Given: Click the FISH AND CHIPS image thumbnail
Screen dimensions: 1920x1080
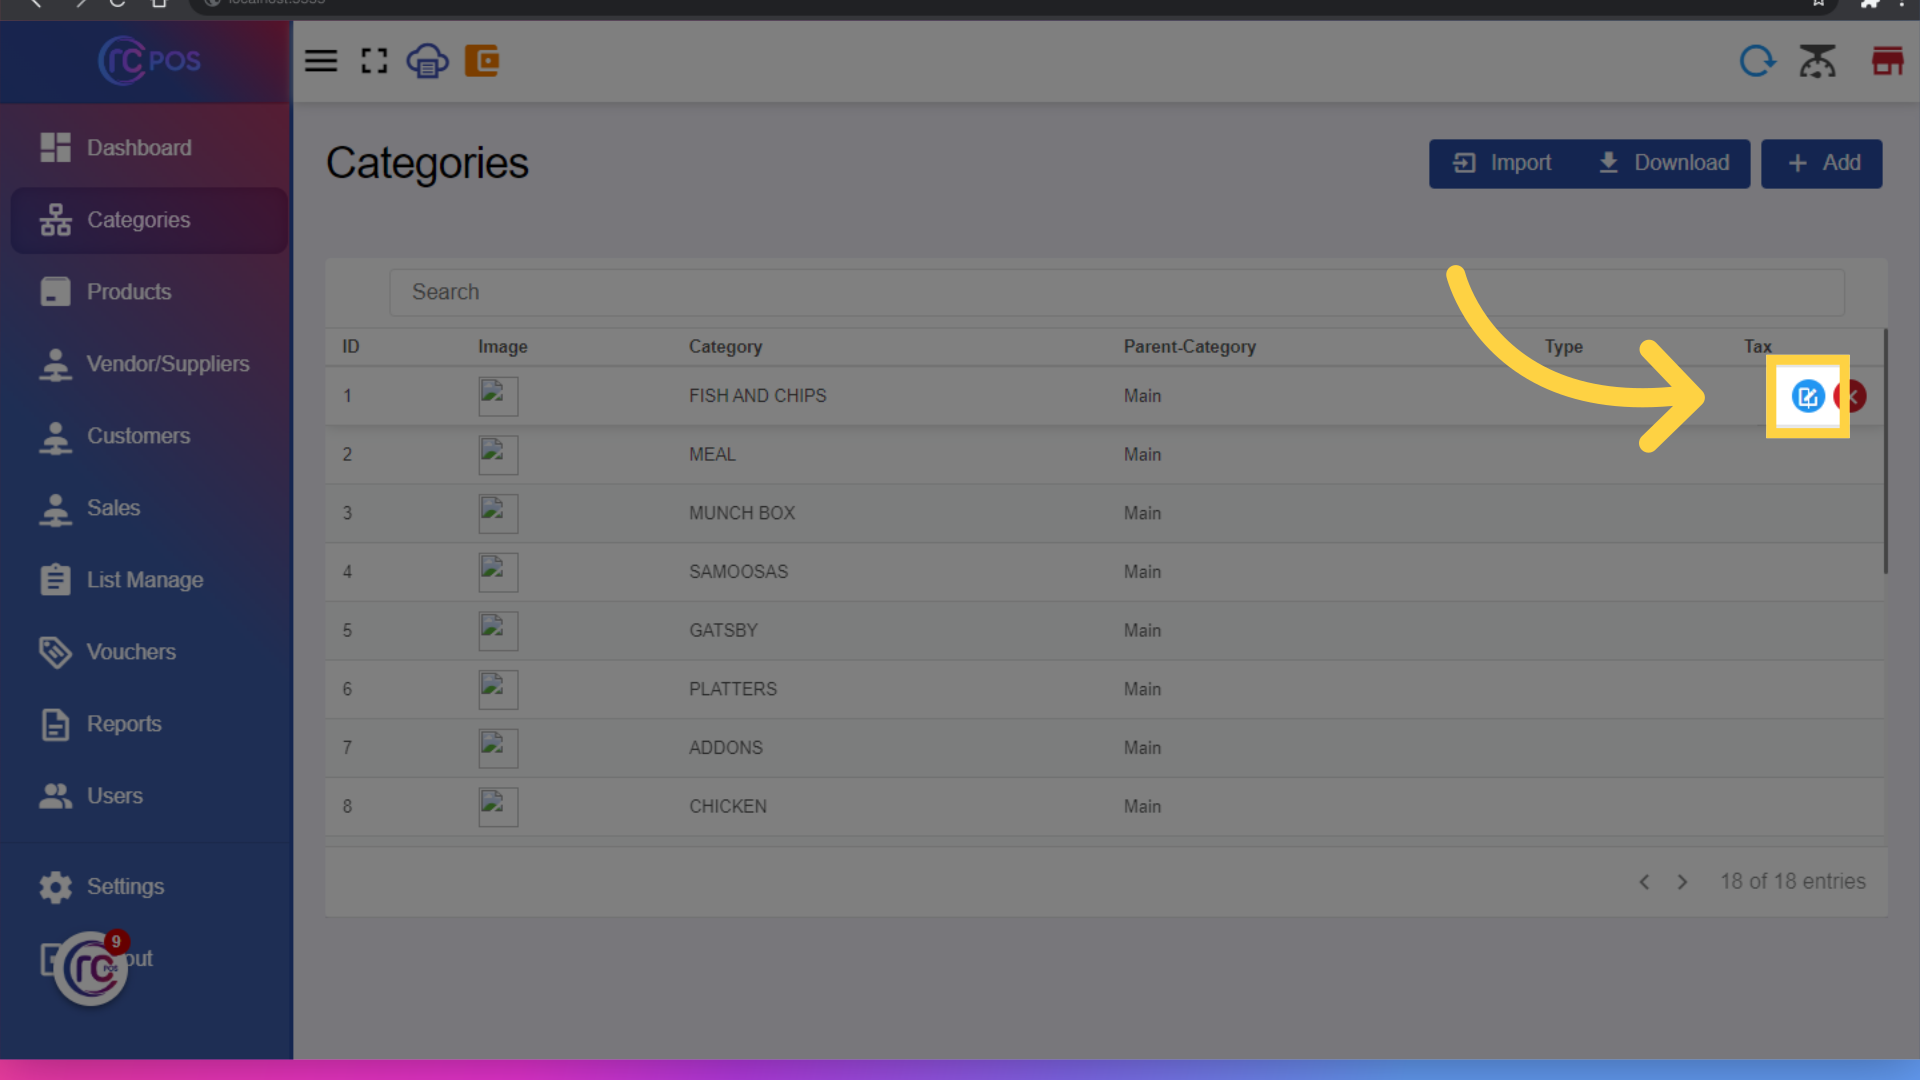Looking at the screenshot, I should [x=498, y=396].
